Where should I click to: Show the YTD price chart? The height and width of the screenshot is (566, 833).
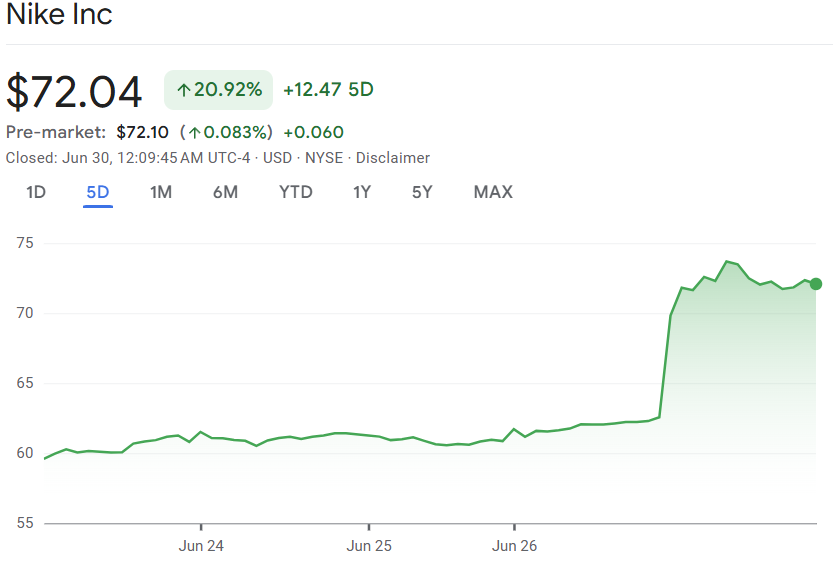[x=295, y=192]
